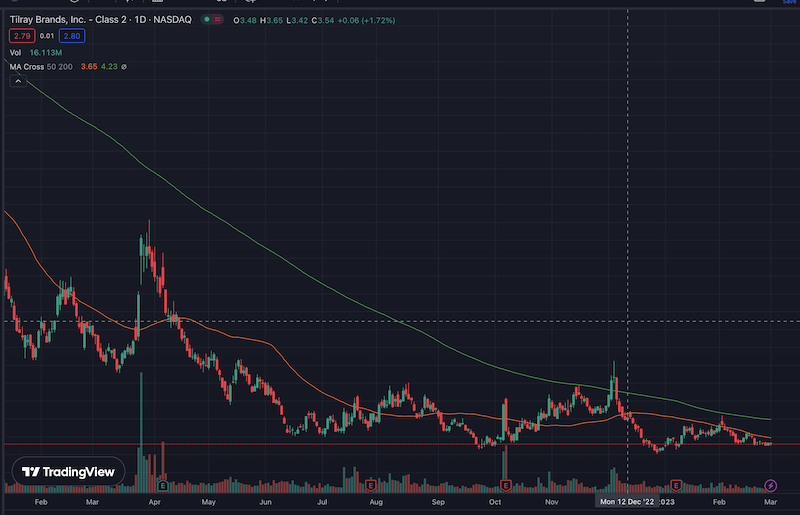Click the close price value C3.54
The image size is (800, 515).
click(323, 20)
